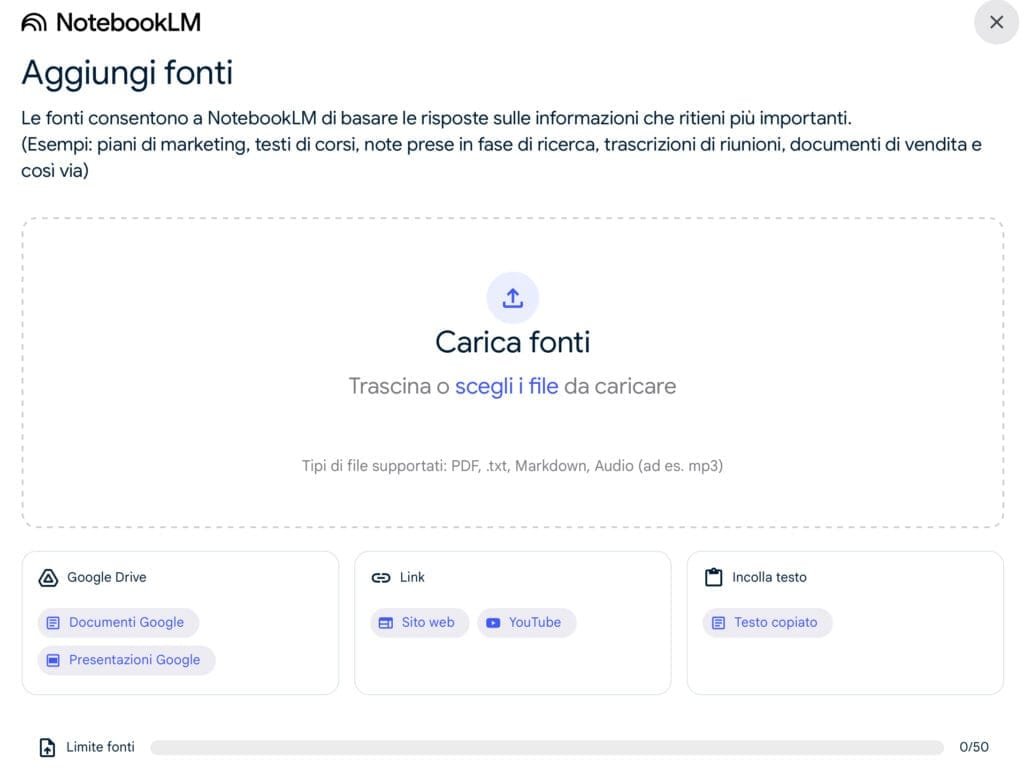Add a Sito web source
The width and height of the screenshot is (1024, 774).
point(419,622)
